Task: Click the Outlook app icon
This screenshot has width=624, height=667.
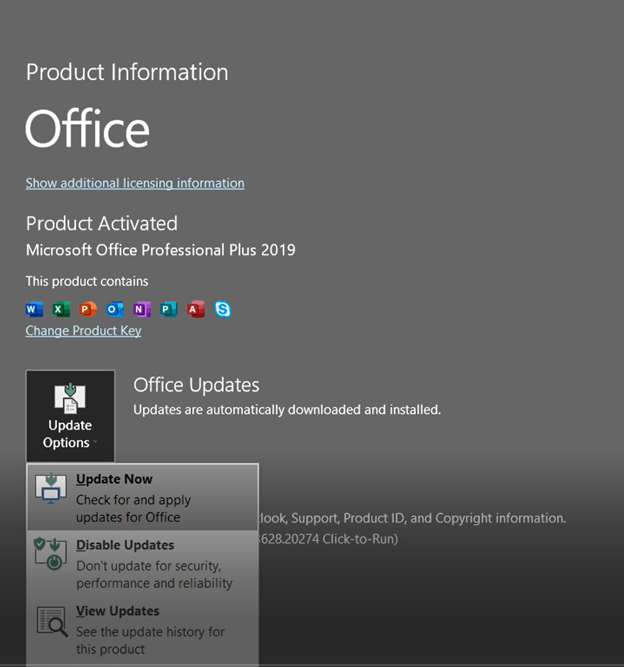Action: (x=115, y=309)
